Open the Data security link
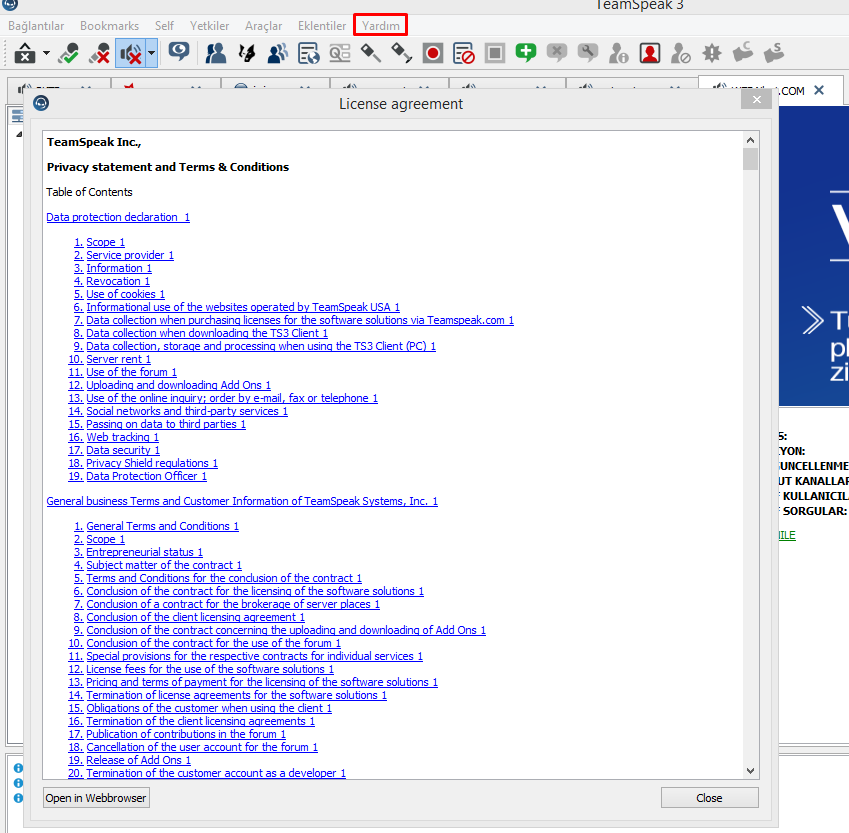The height and width of the screenshot is (833, 849). coord(123,450)
